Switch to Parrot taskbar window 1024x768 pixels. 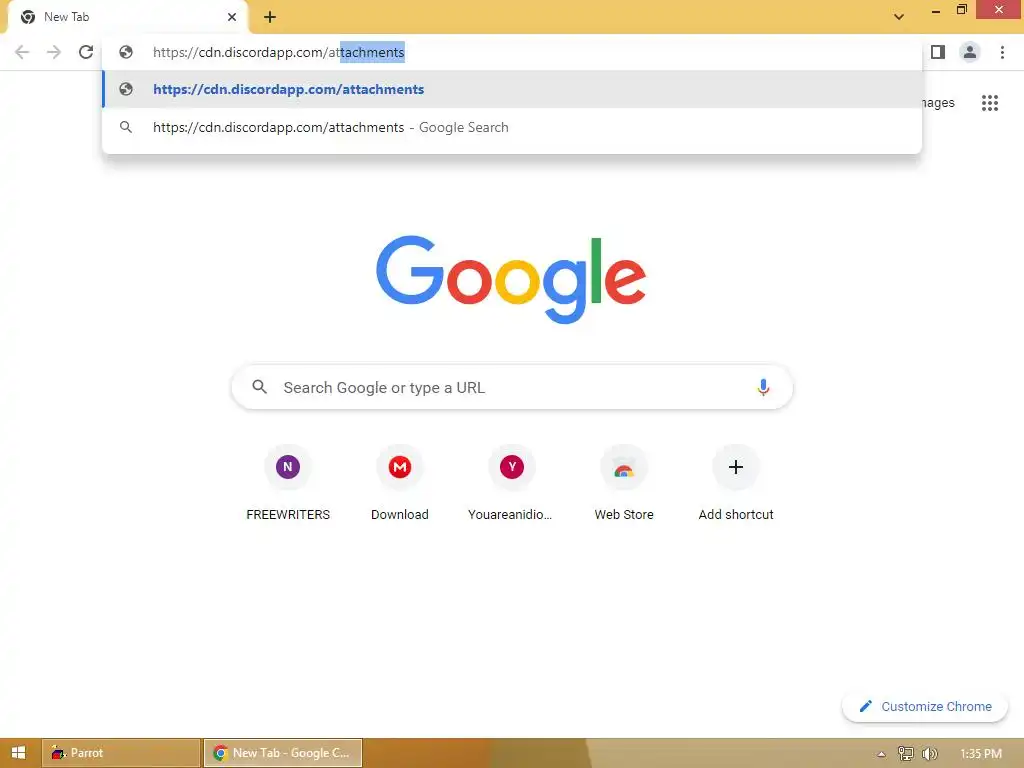[x=121, y=753]
